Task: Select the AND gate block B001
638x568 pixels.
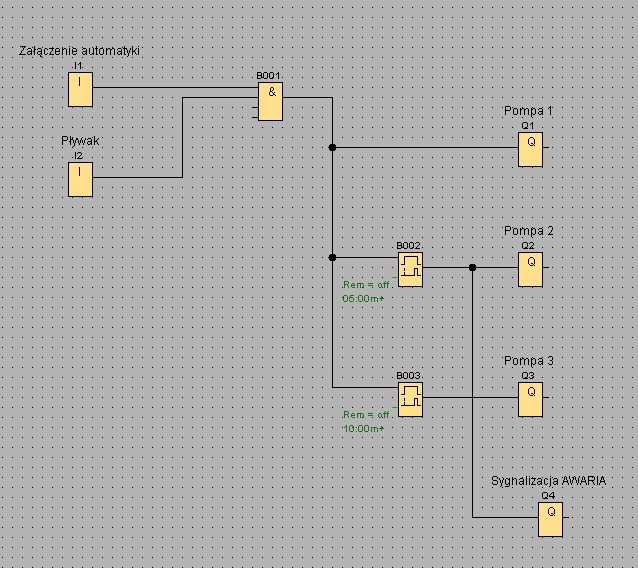Action: 270,101
